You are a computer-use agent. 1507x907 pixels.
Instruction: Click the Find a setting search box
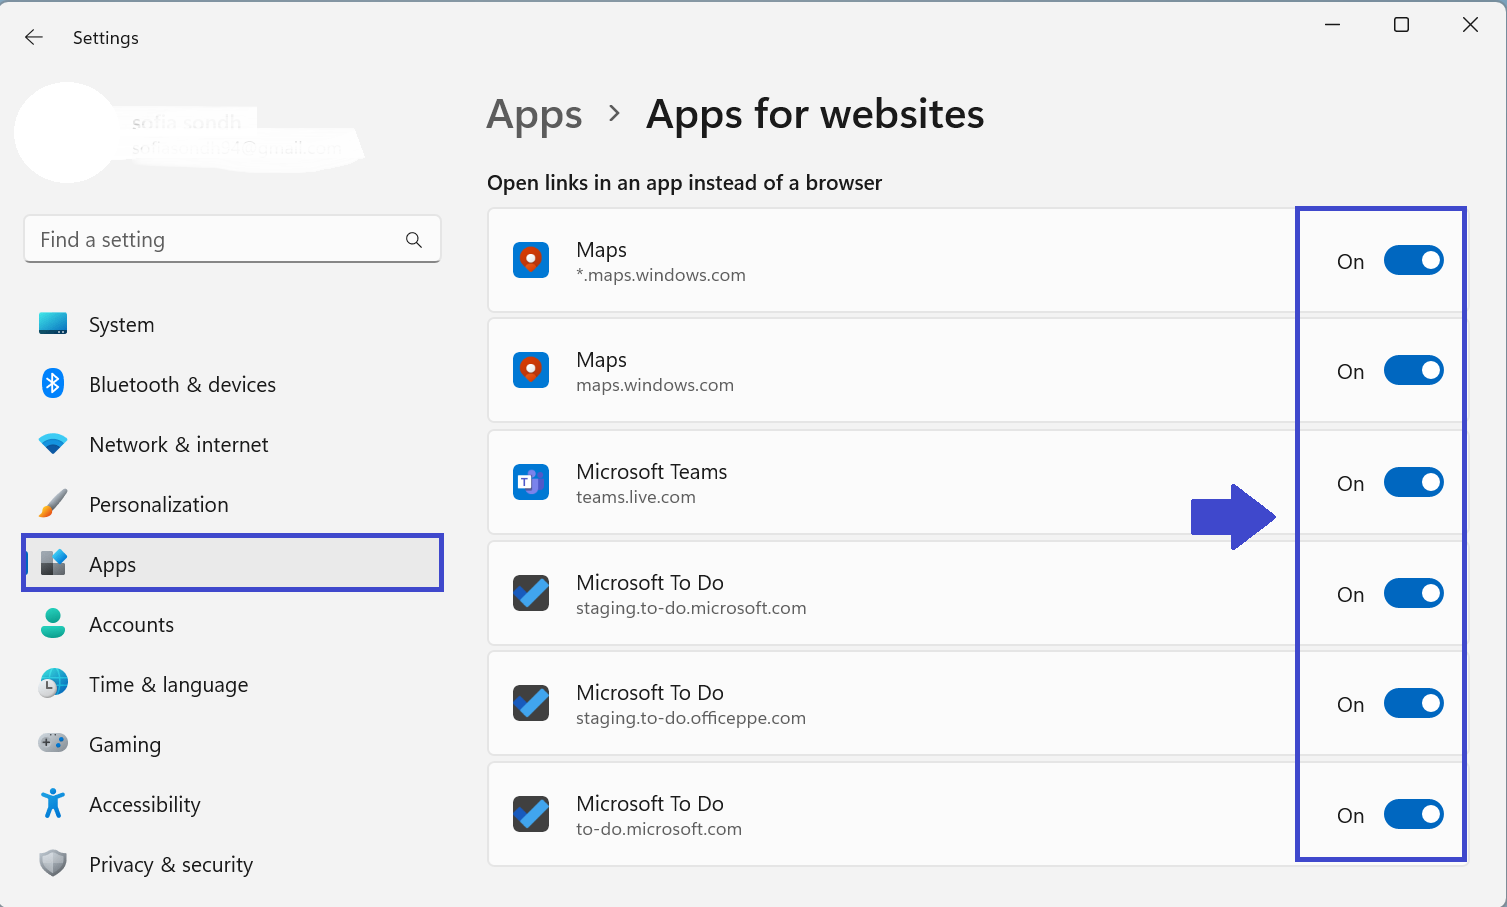point(215,240)
